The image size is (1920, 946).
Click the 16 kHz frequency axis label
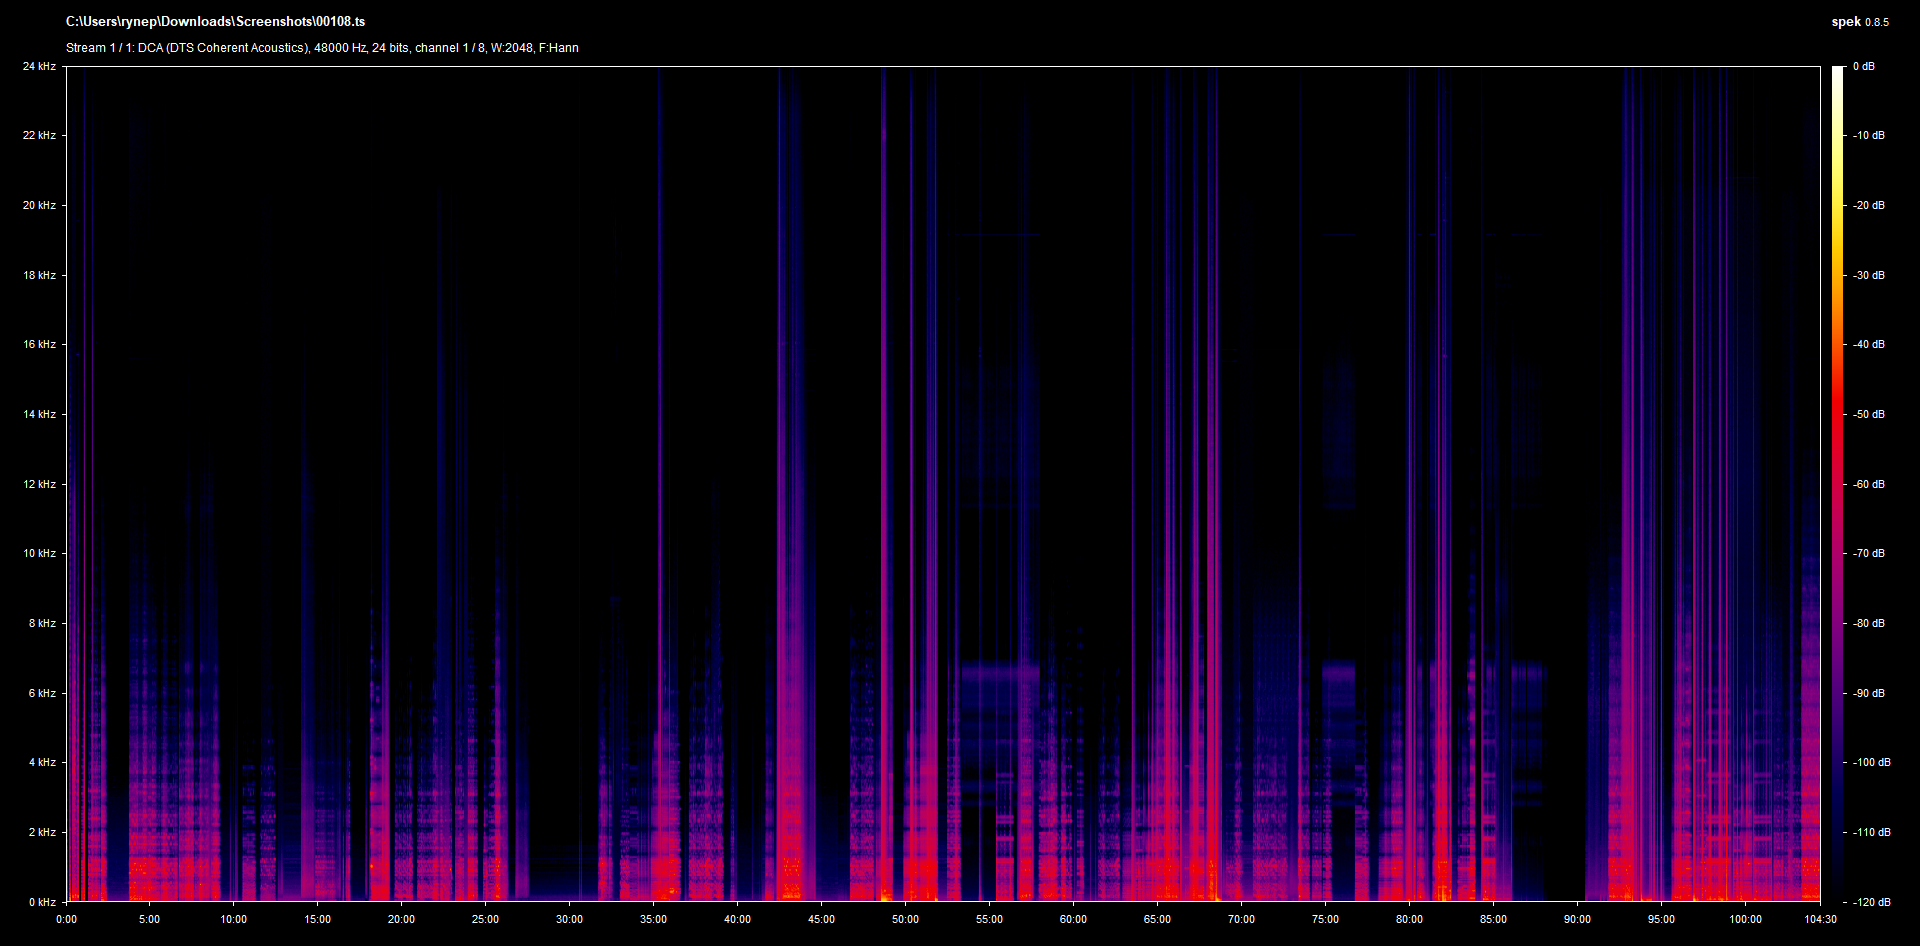point(40,344)
